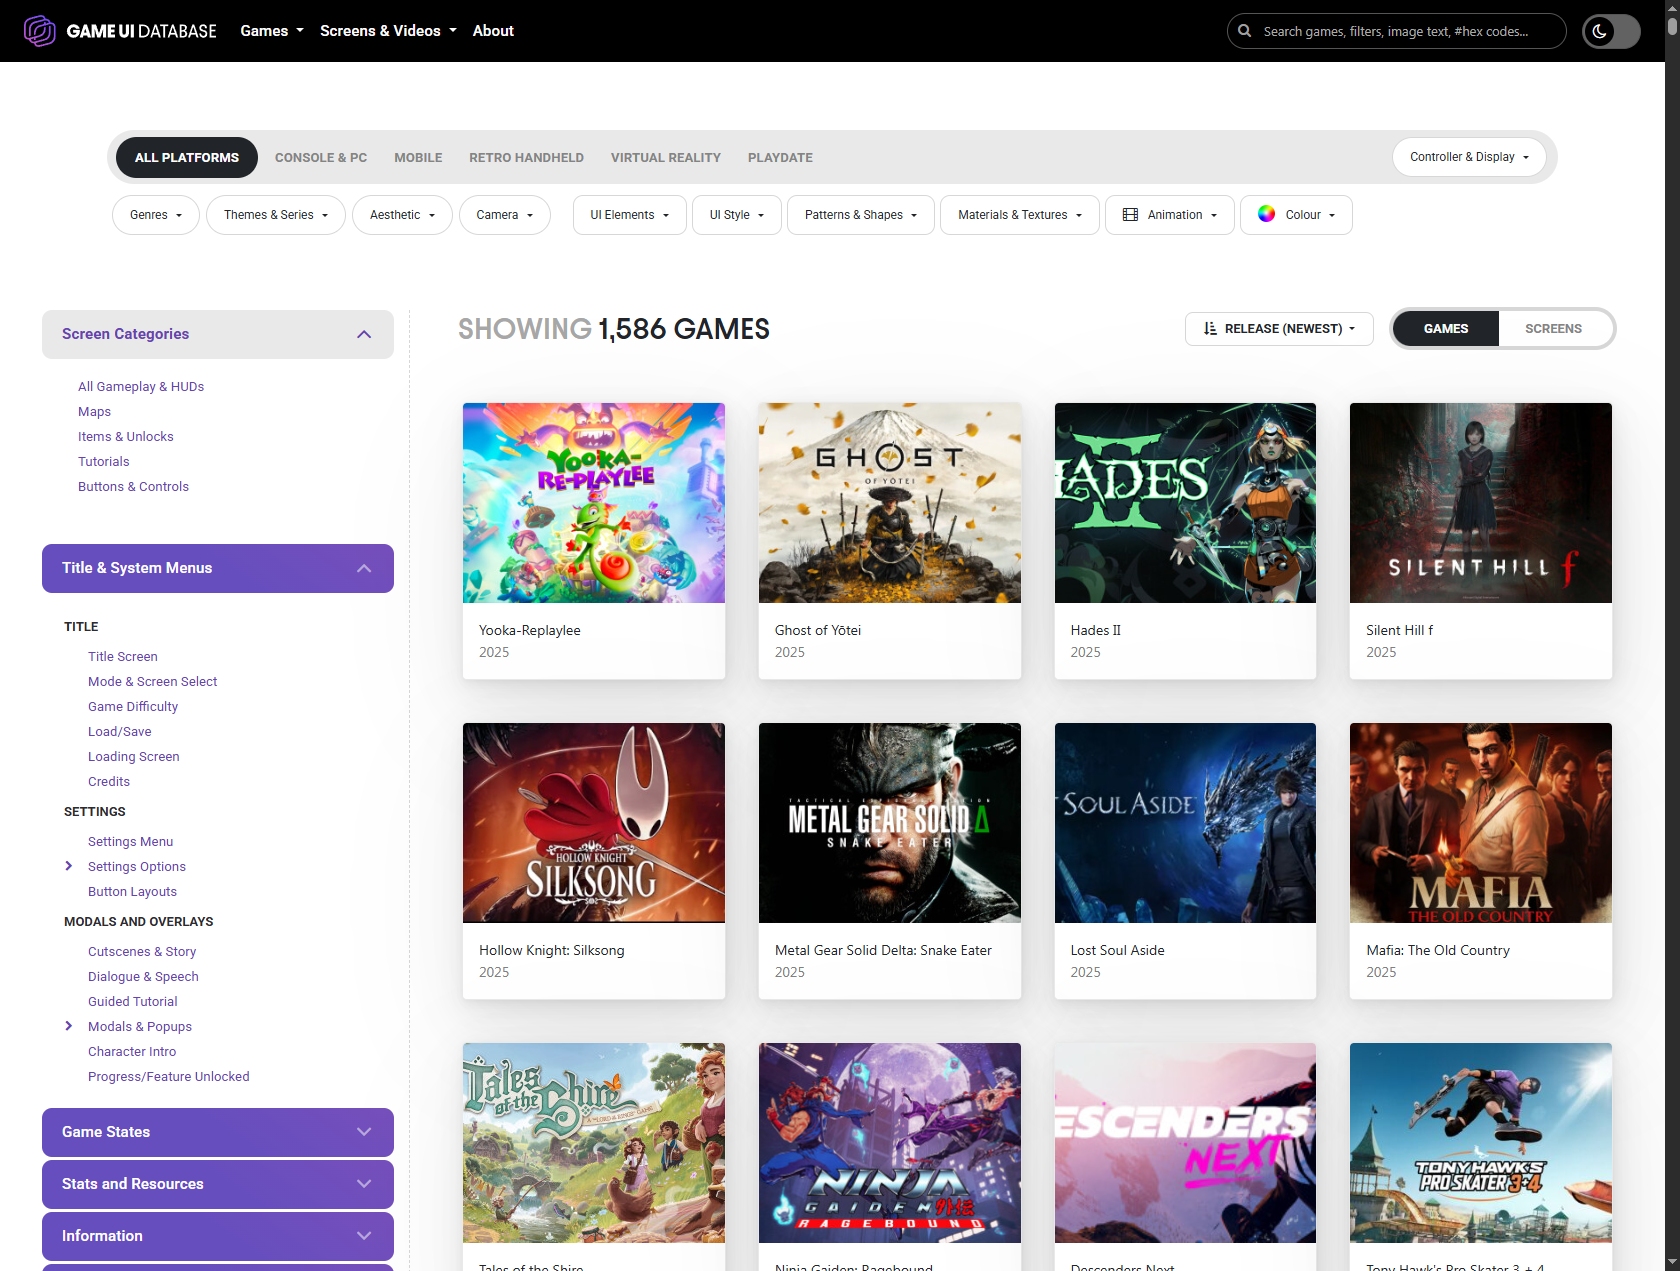1680x1271 pixels.
Task: Open the Hades II game thumbnail
Action: pos(1185,503)
